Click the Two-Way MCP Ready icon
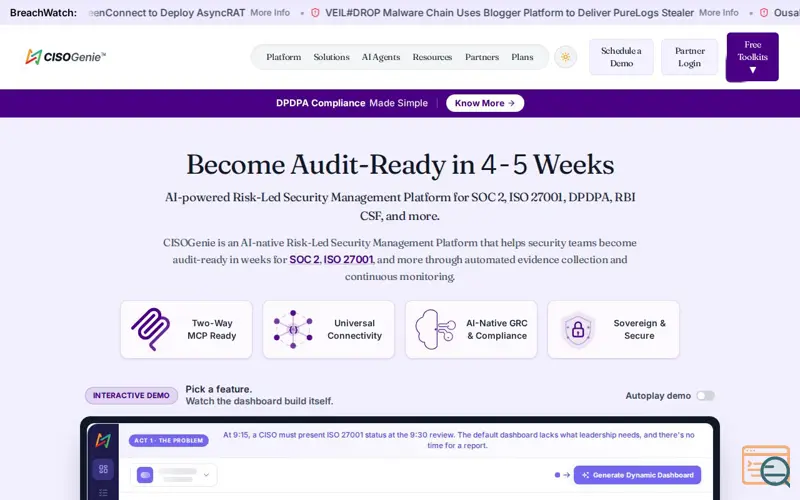The height and width of the screenshot is (500, 800). 151,329
